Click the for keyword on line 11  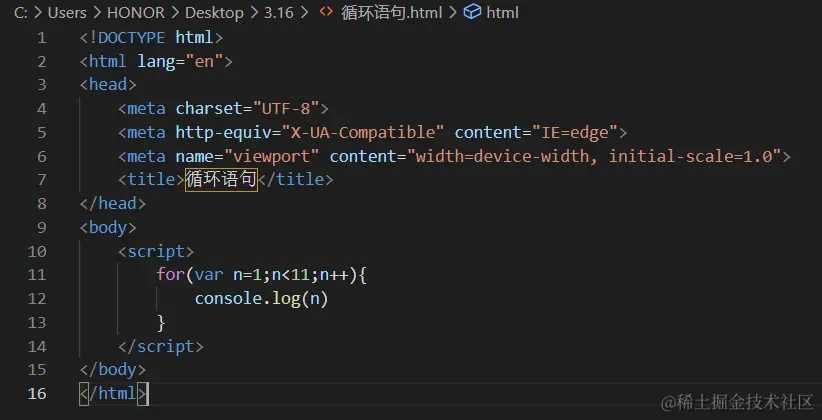pyautogui.click(x=170, y=275)
